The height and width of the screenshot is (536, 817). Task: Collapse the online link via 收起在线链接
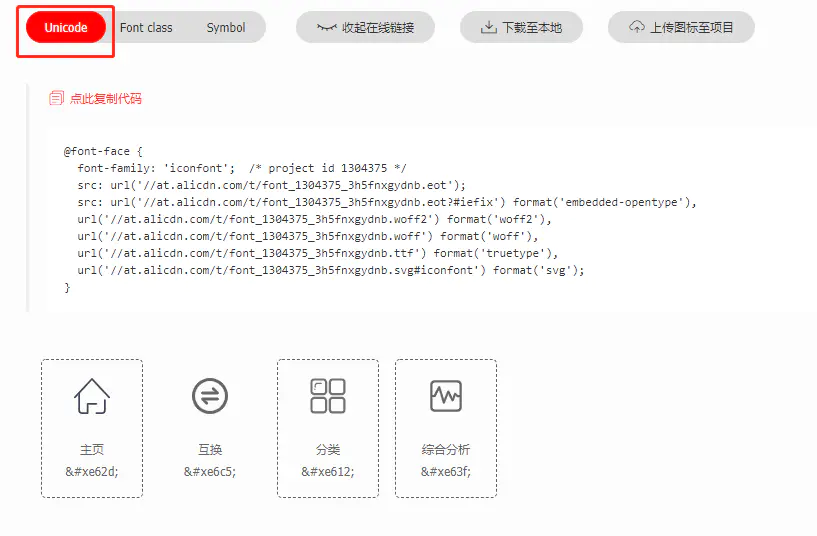point(365,28)
